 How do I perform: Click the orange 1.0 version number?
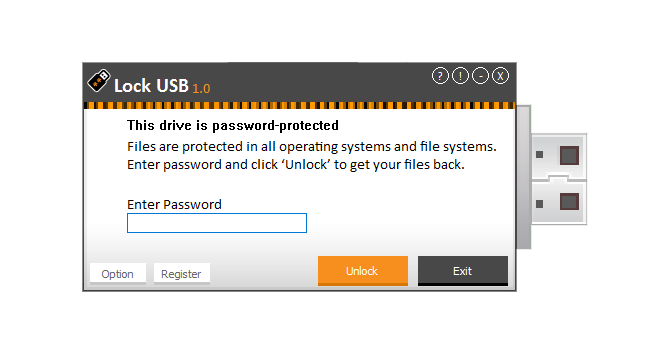point(201,89)
